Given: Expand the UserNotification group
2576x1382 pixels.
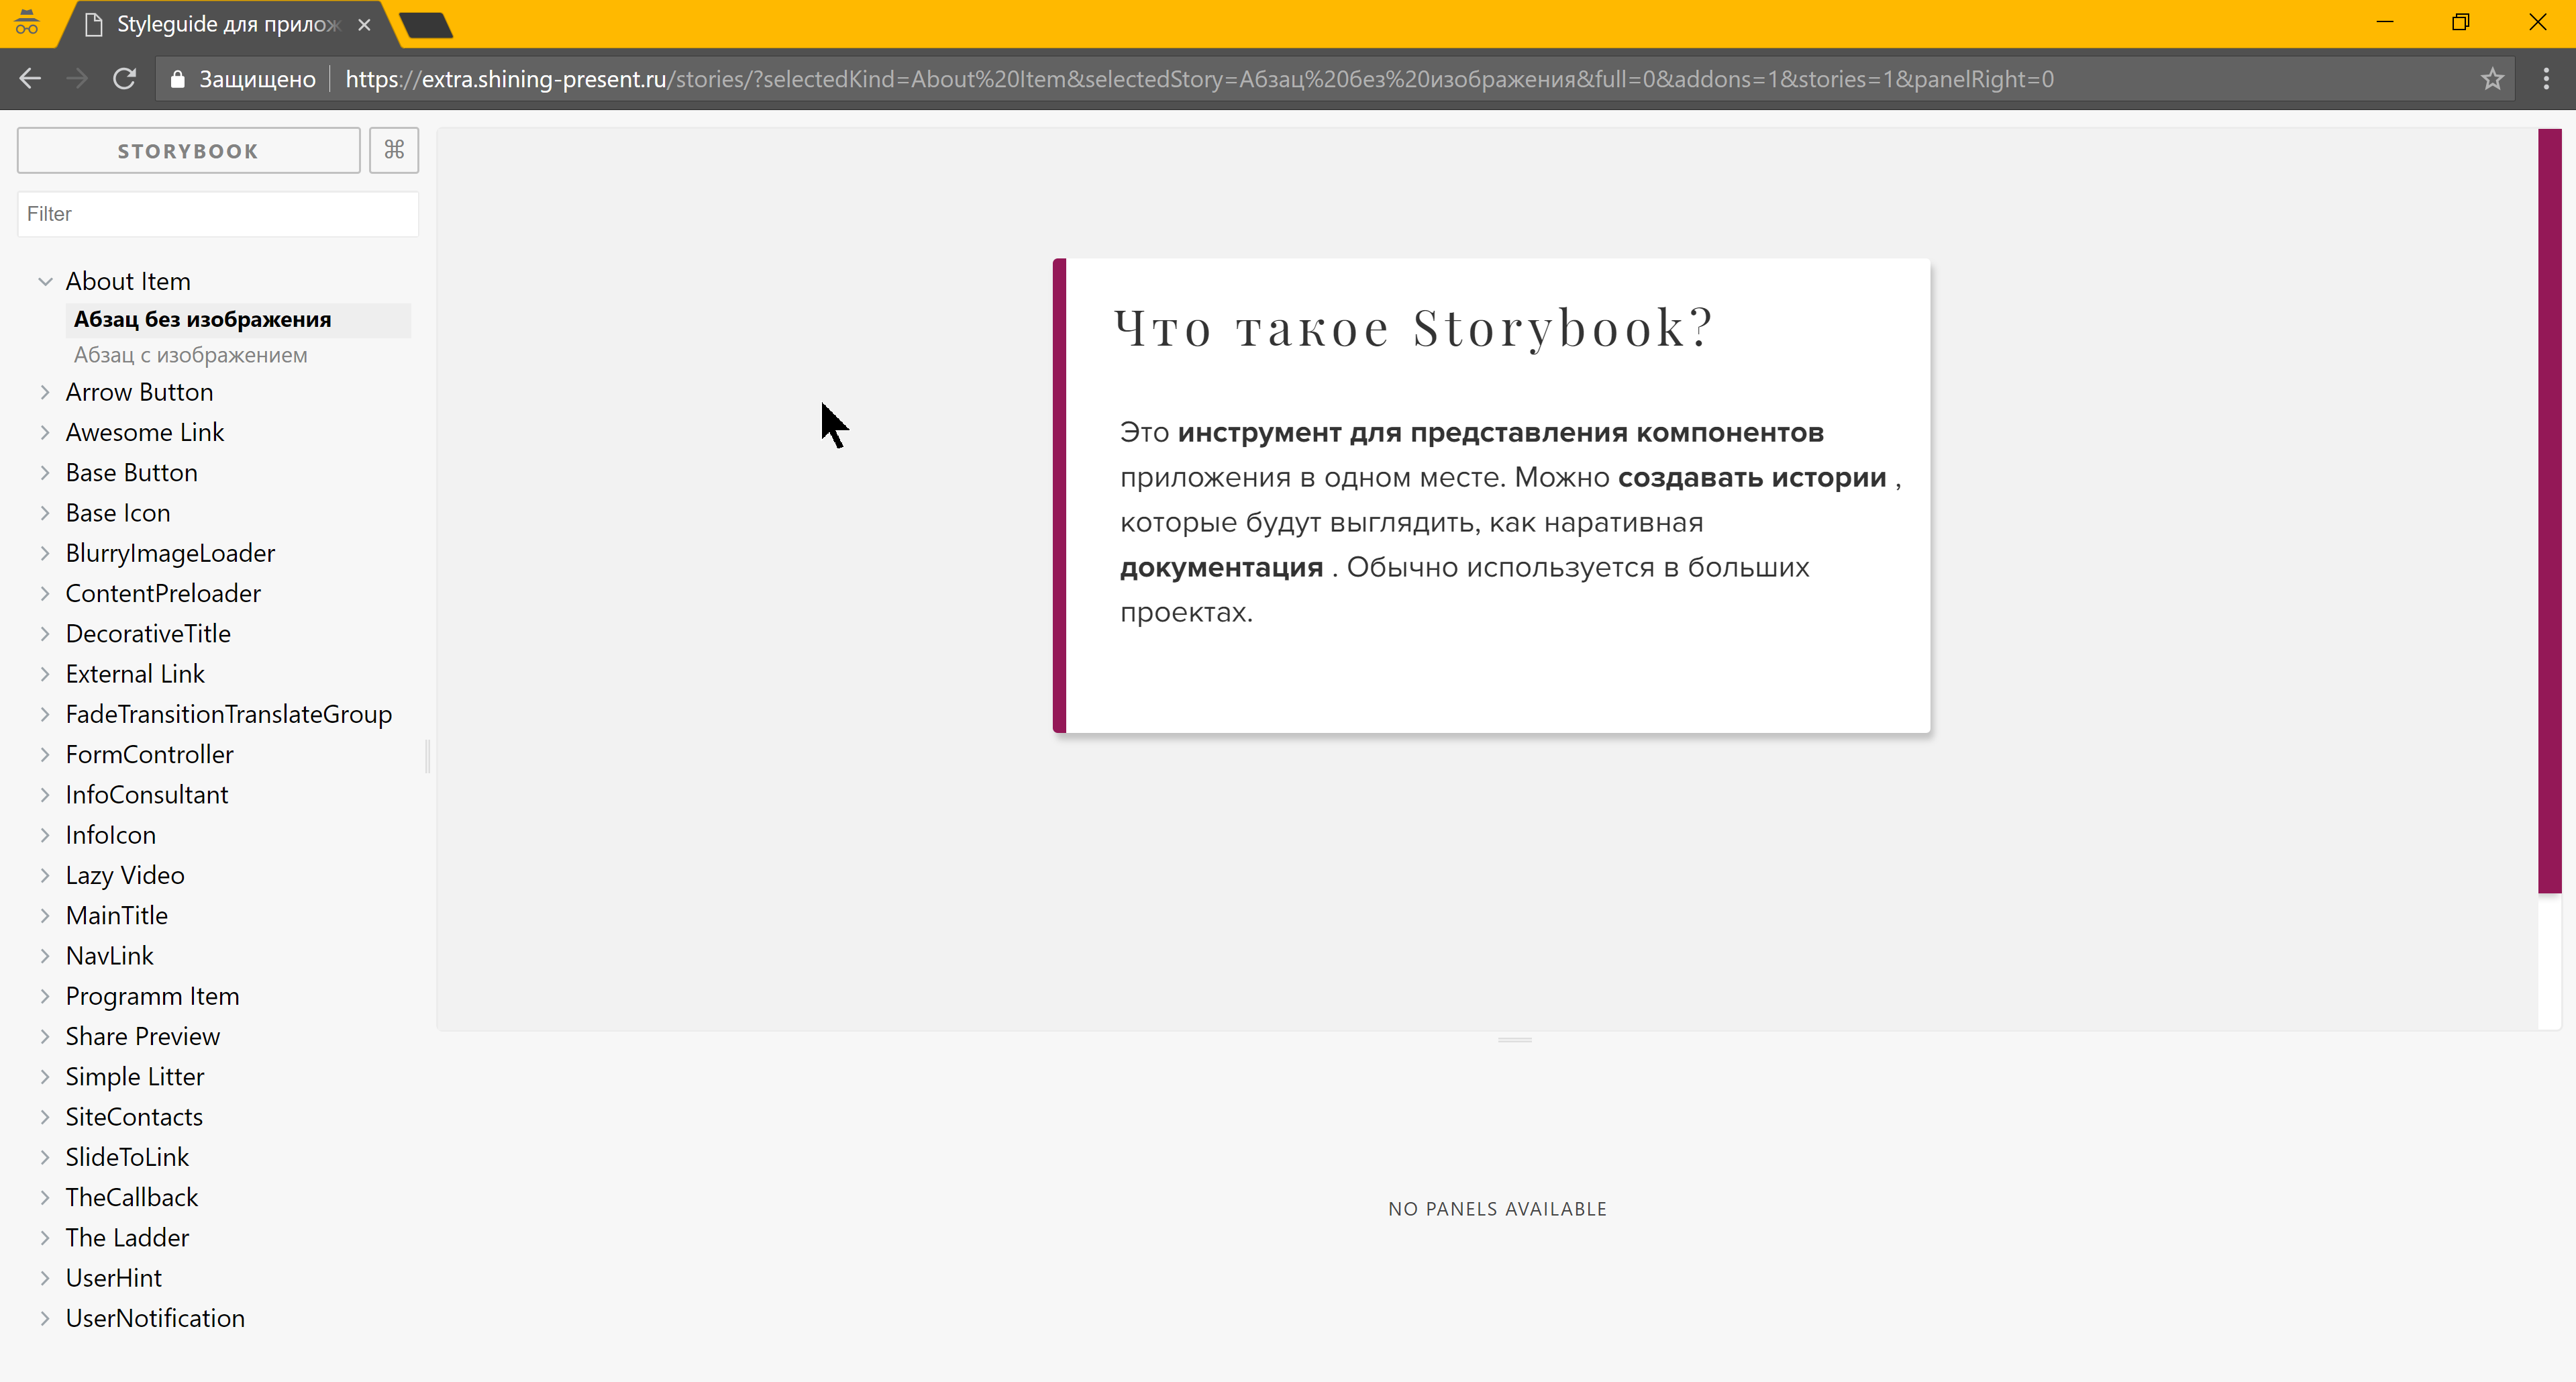Looking at the screenshot, I should pos(45,1318).
